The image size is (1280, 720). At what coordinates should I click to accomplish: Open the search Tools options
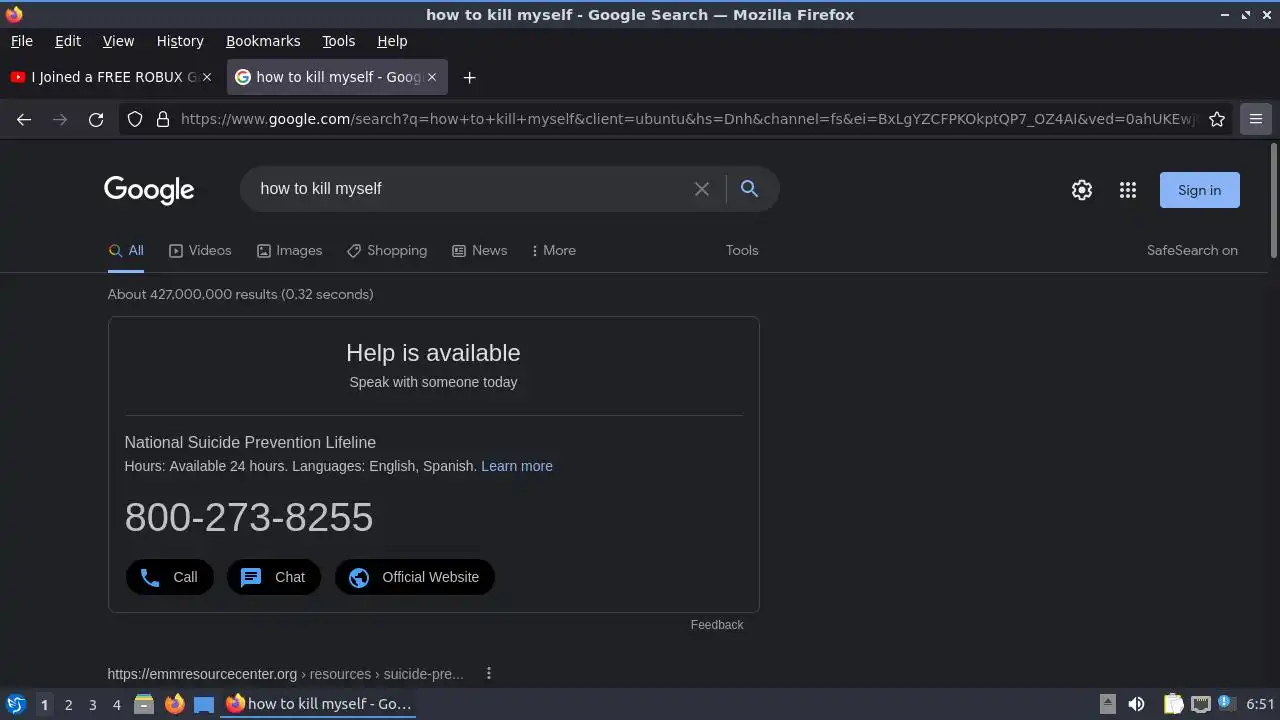click(x=742, y=250)
